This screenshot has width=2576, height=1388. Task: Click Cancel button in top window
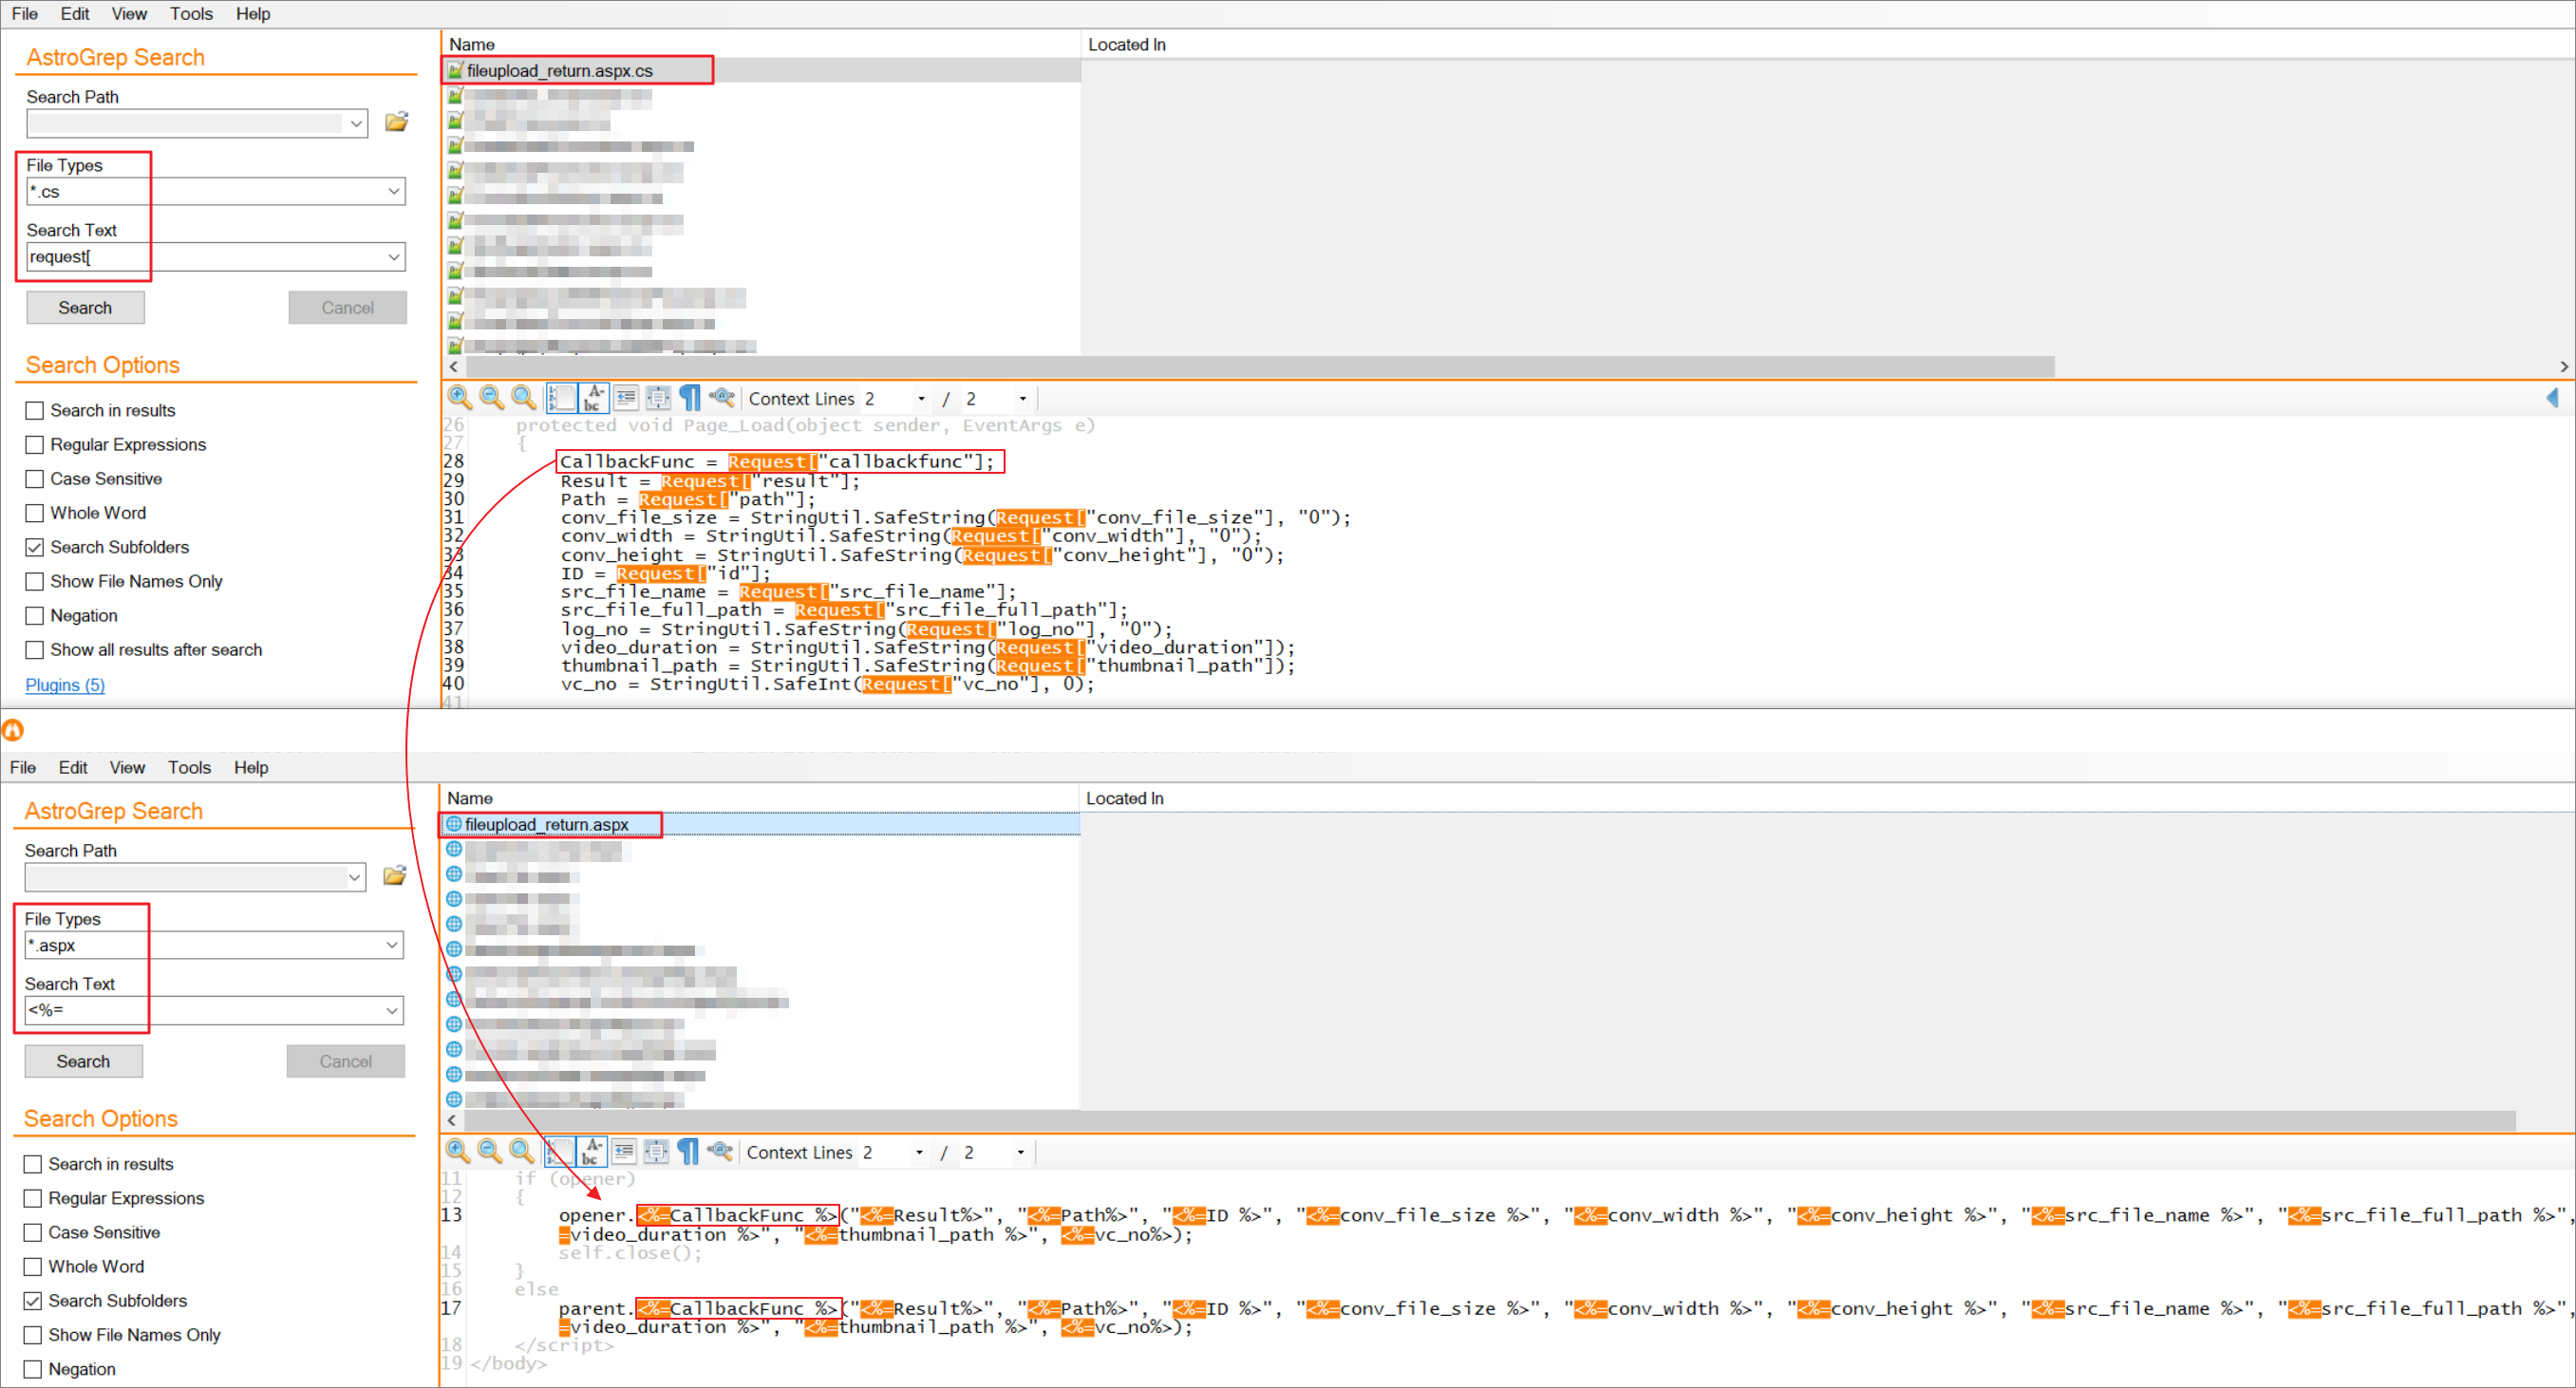click(x=347, y=307)
